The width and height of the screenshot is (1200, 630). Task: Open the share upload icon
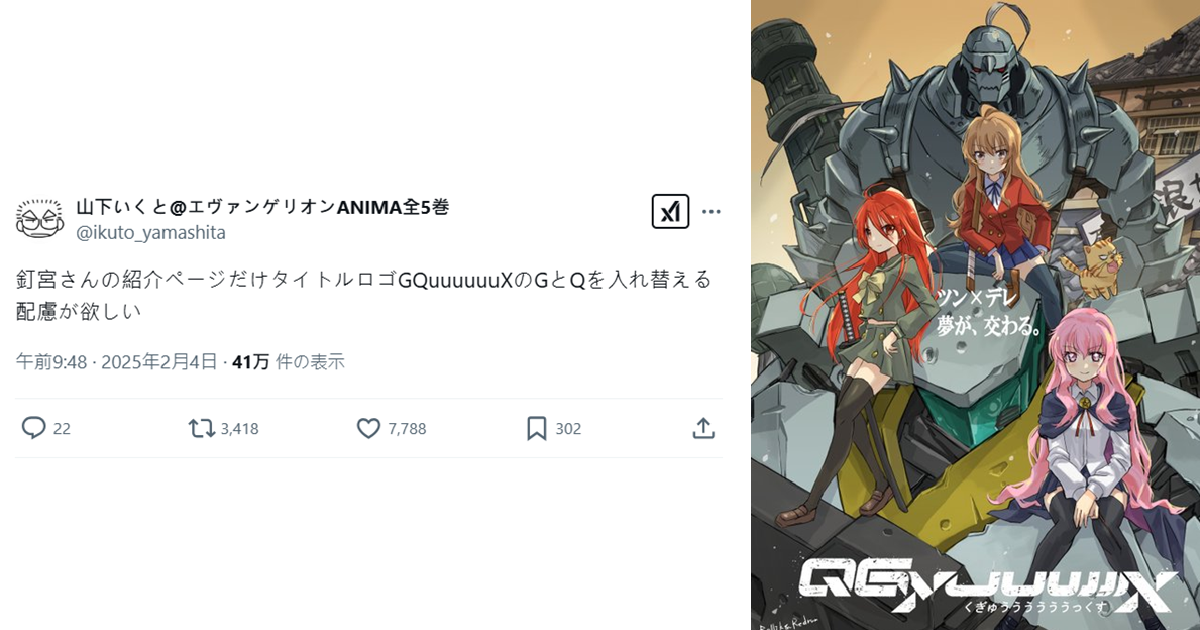click(703, 428)
